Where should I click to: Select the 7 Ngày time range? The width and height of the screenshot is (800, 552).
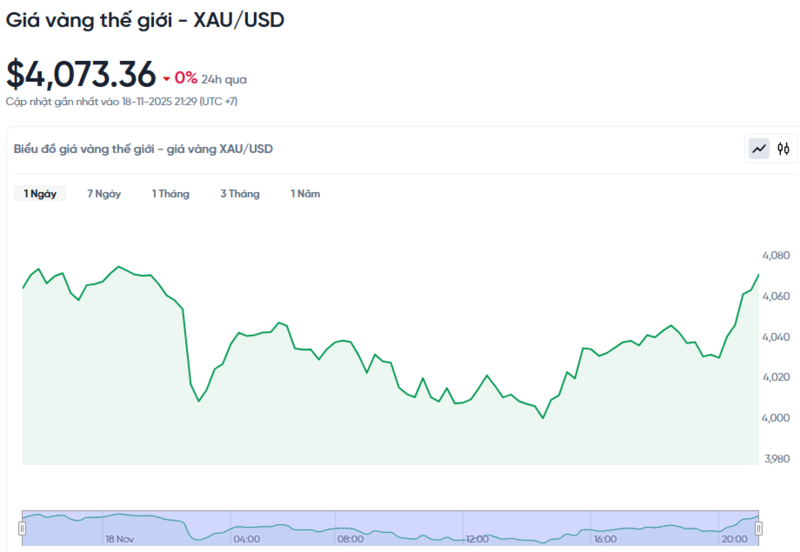click(x=104, y=194)
